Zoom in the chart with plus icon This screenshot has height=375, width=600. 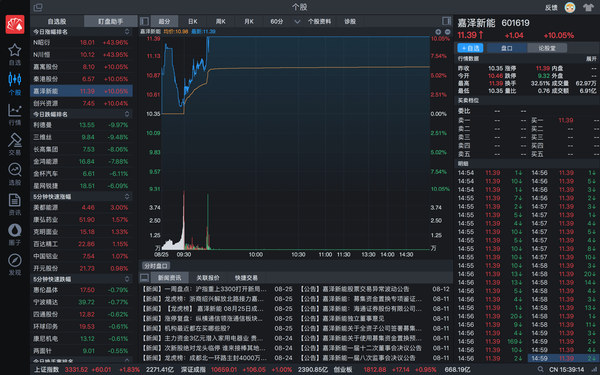pyautogui.click(x=438, y=32)
